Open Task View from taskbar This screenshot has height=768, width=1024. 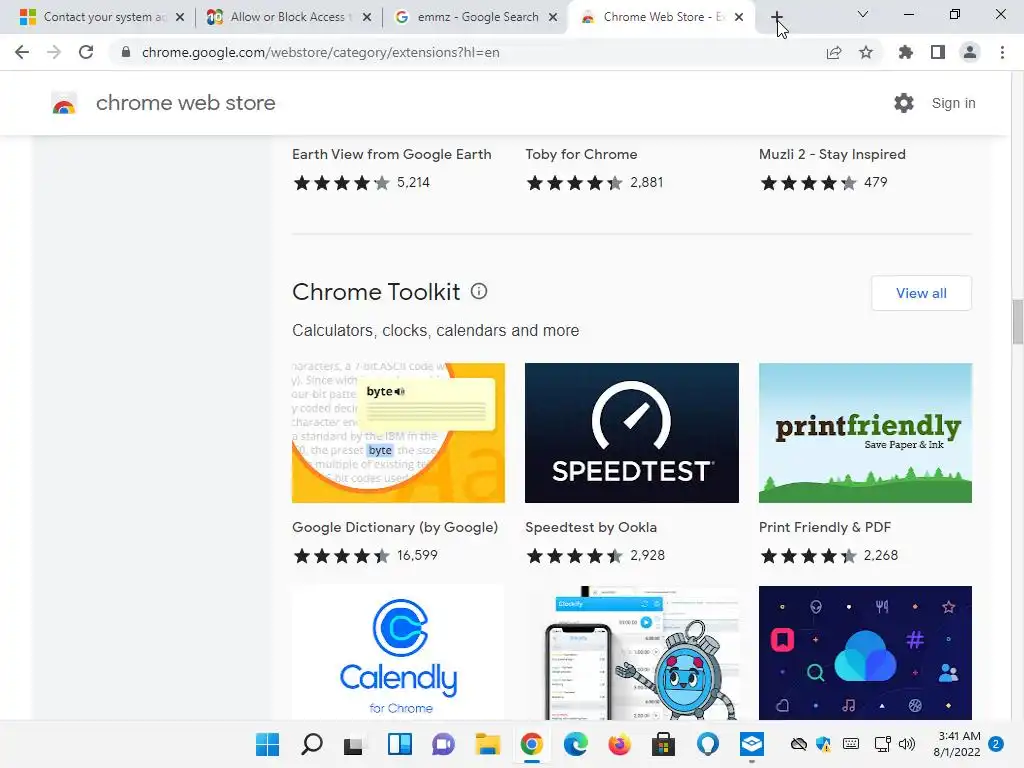[353, 744]
